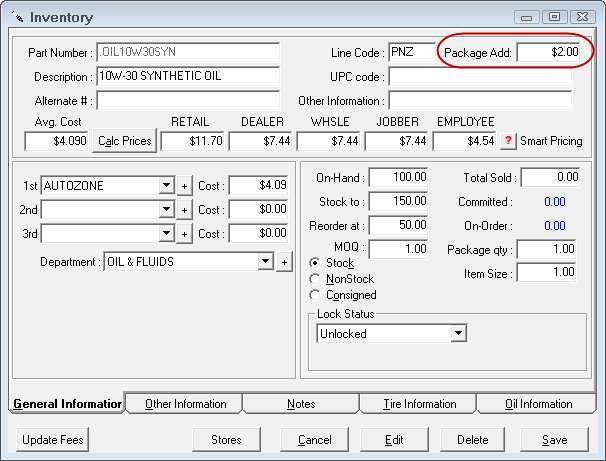The width and height of the screenshot is (606, 461).
Task: Open the 1st vendor AUTOZONE dropdown
Action: pyautogui.click(x=166, y=186)
